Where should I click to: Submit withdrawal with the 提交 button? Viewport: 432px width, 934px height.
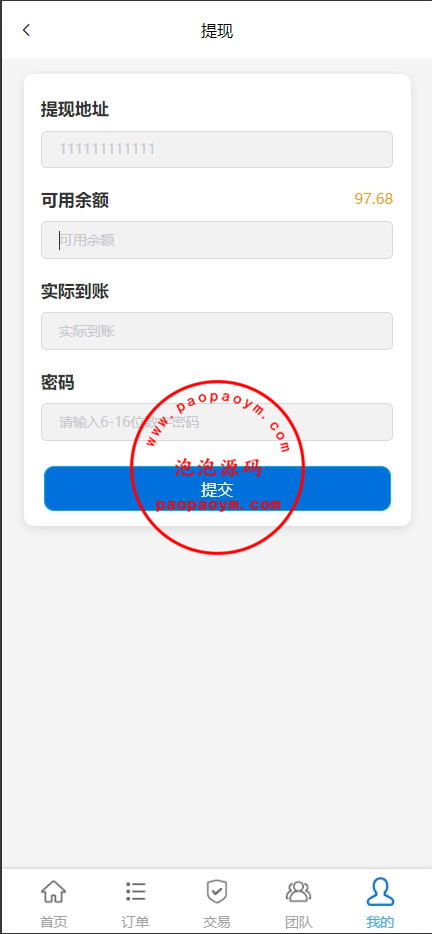pos(217,488)
